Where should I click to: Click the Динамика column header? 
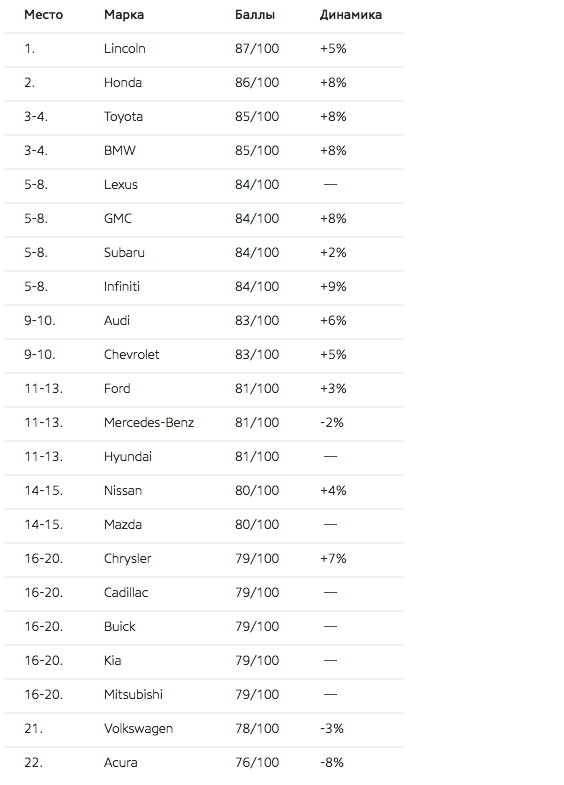(351, 15)
